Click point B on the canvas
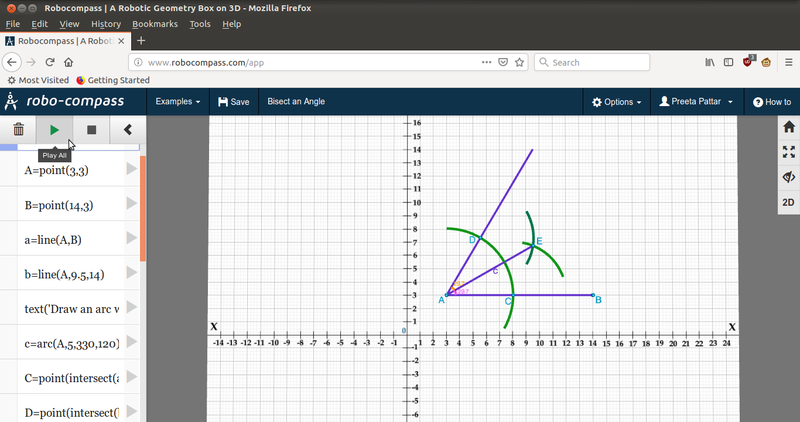The image size is (800, 422). (x=593, y=295)
